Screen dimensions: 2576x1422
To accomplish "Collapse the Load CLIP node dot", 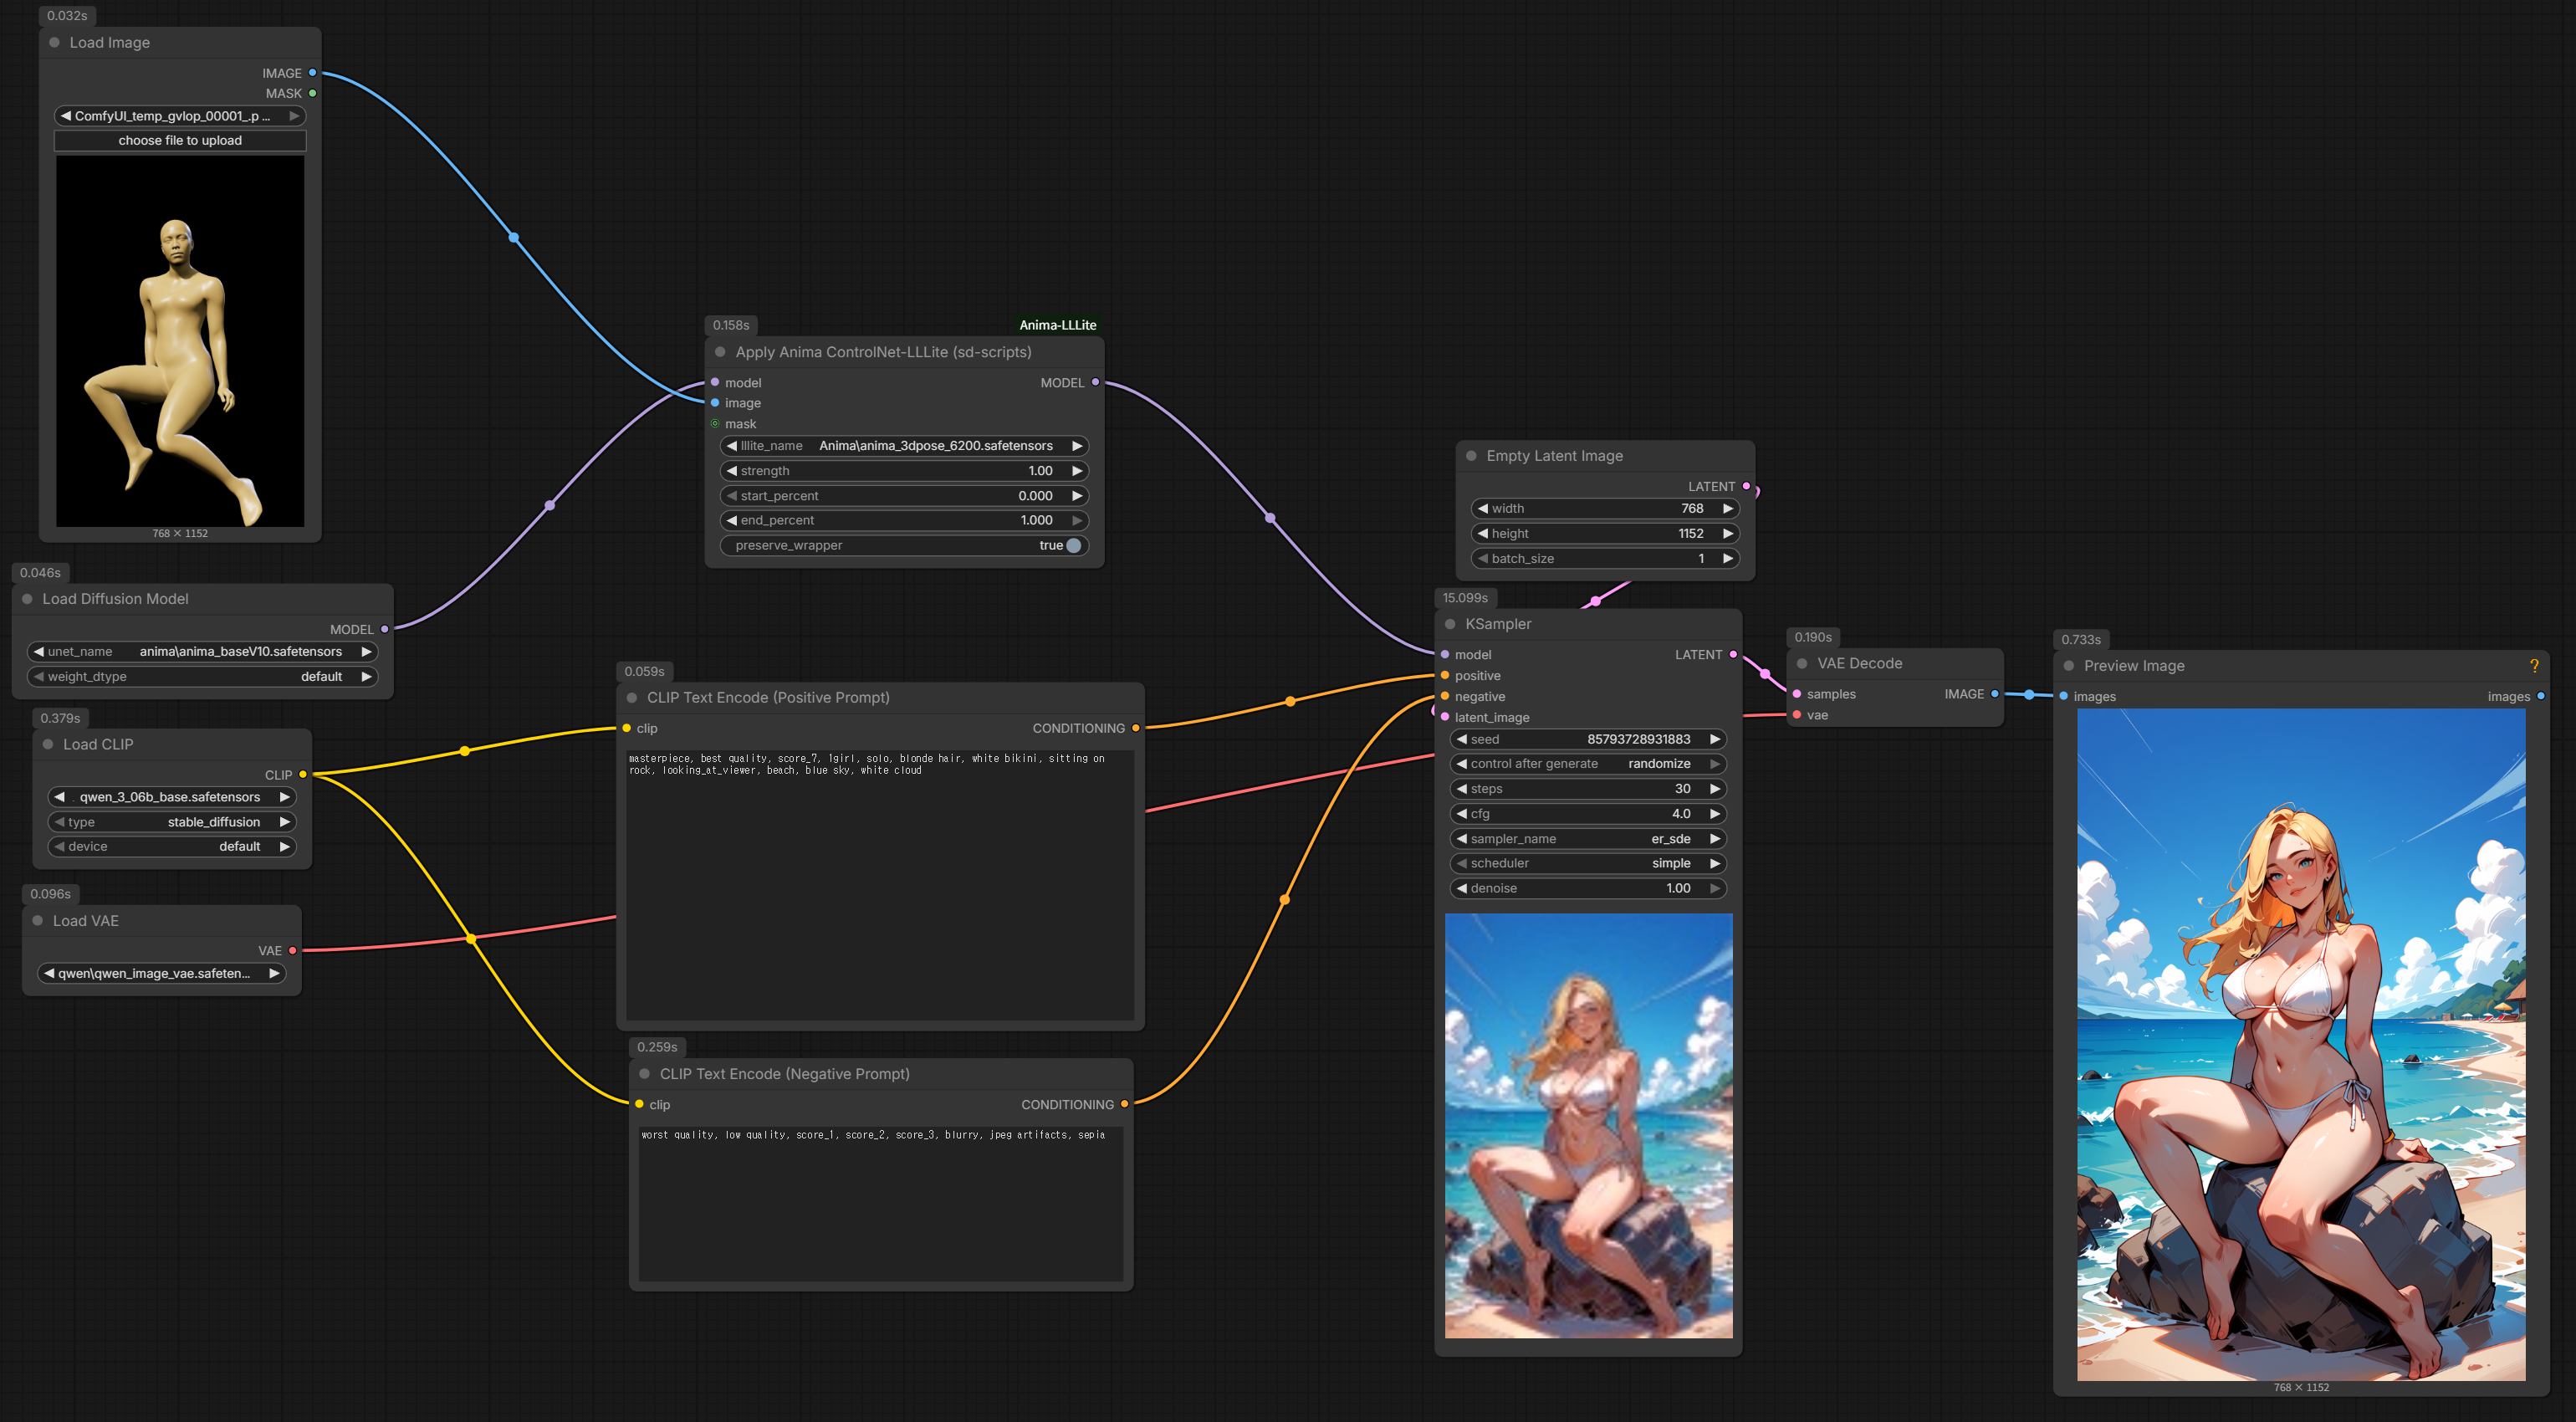I will coord(48,744).
